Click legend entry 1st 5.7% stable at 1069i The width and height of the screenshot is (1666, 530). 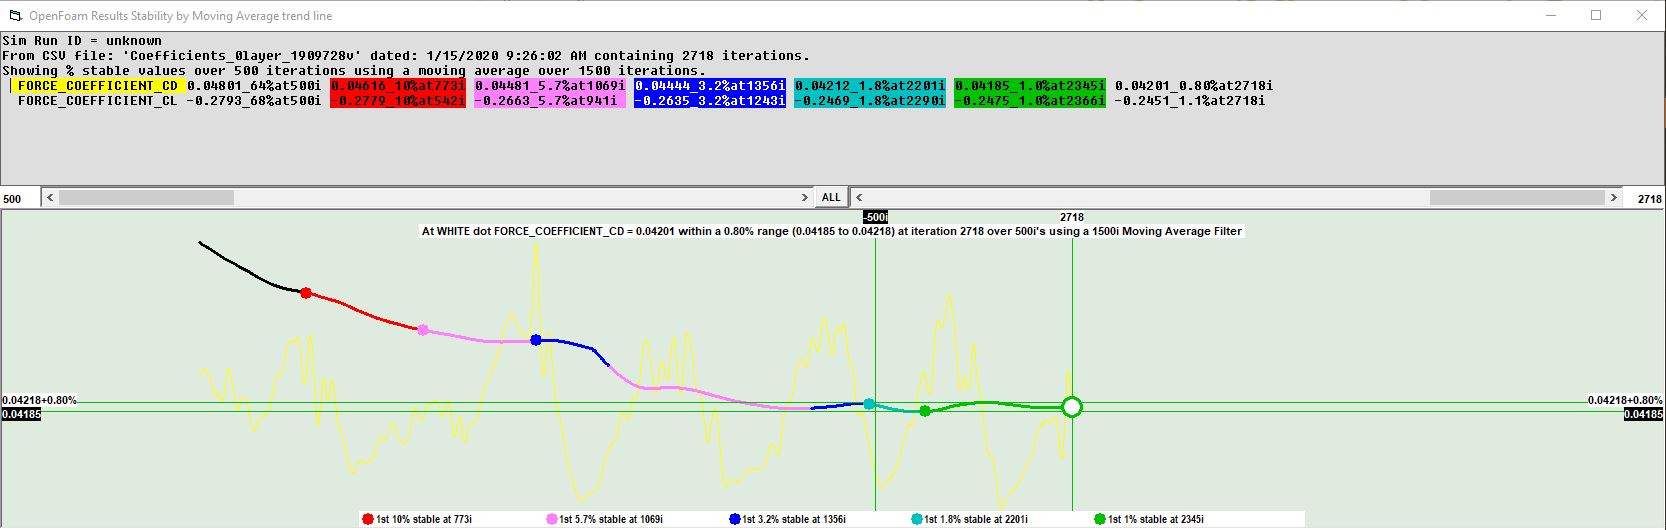605,519
